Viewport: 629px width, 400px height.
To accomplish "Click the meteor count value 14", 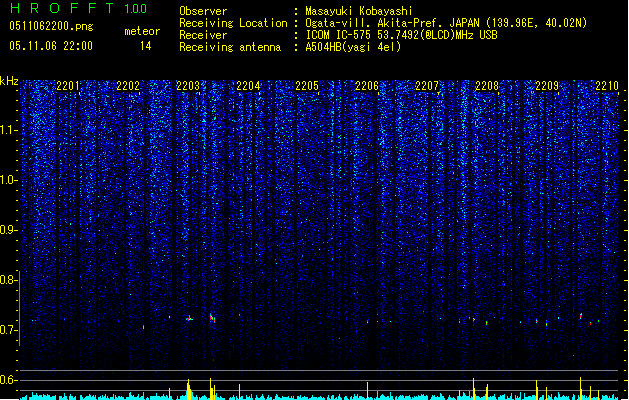I will pos(146,46).
